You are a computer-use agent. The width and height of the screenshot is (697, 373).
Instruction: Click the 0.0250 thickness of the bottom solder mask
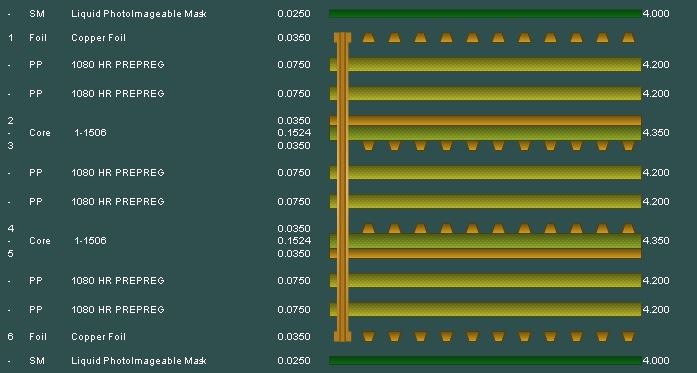[x=294, y=361]
